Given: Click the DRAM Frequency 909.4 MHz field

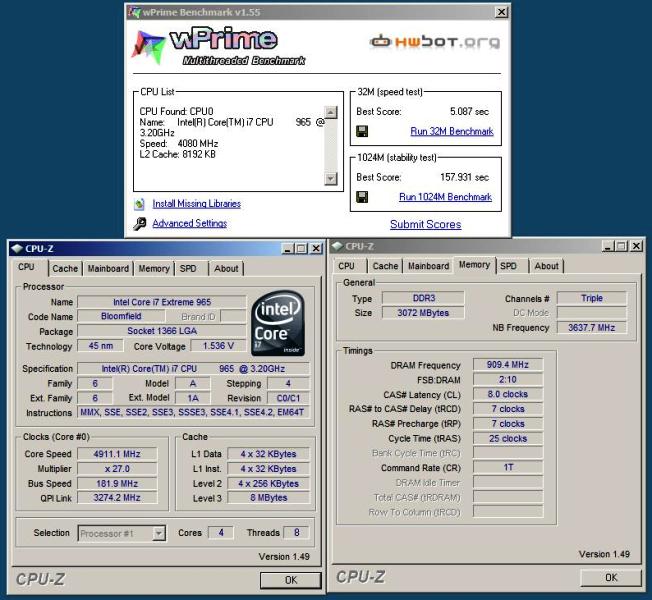Looking at the screenshot, I should pyautogui.click(x=508, y=365).
